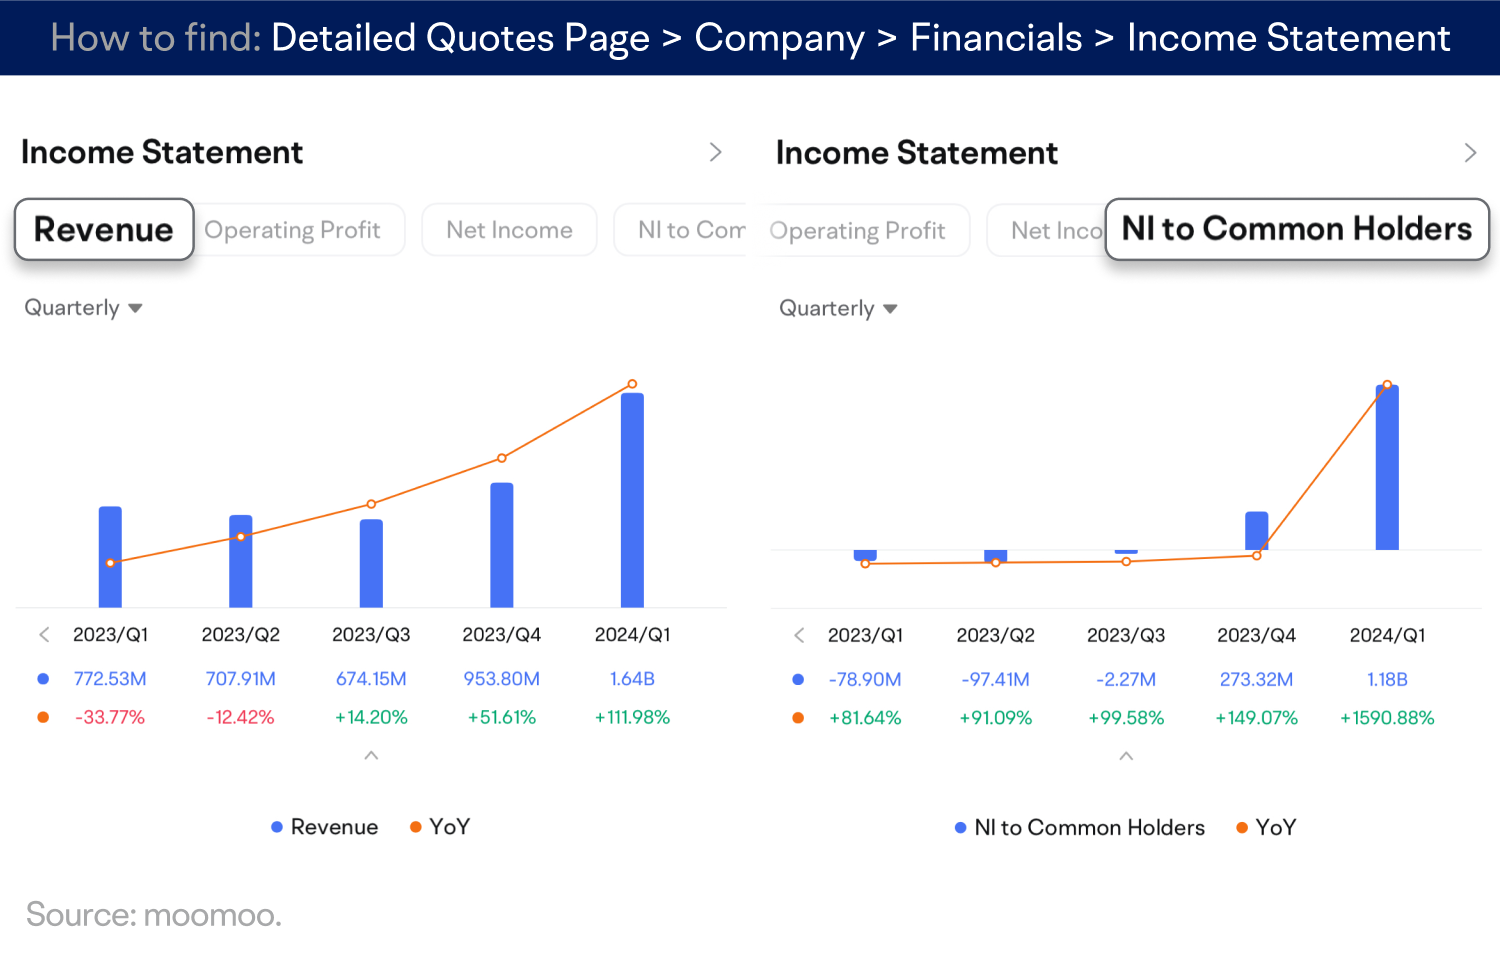Choose Operating Profit tab in right panel
This screenshot has width=1500, height=954.
pyautogui.click(x=858, y=231)
